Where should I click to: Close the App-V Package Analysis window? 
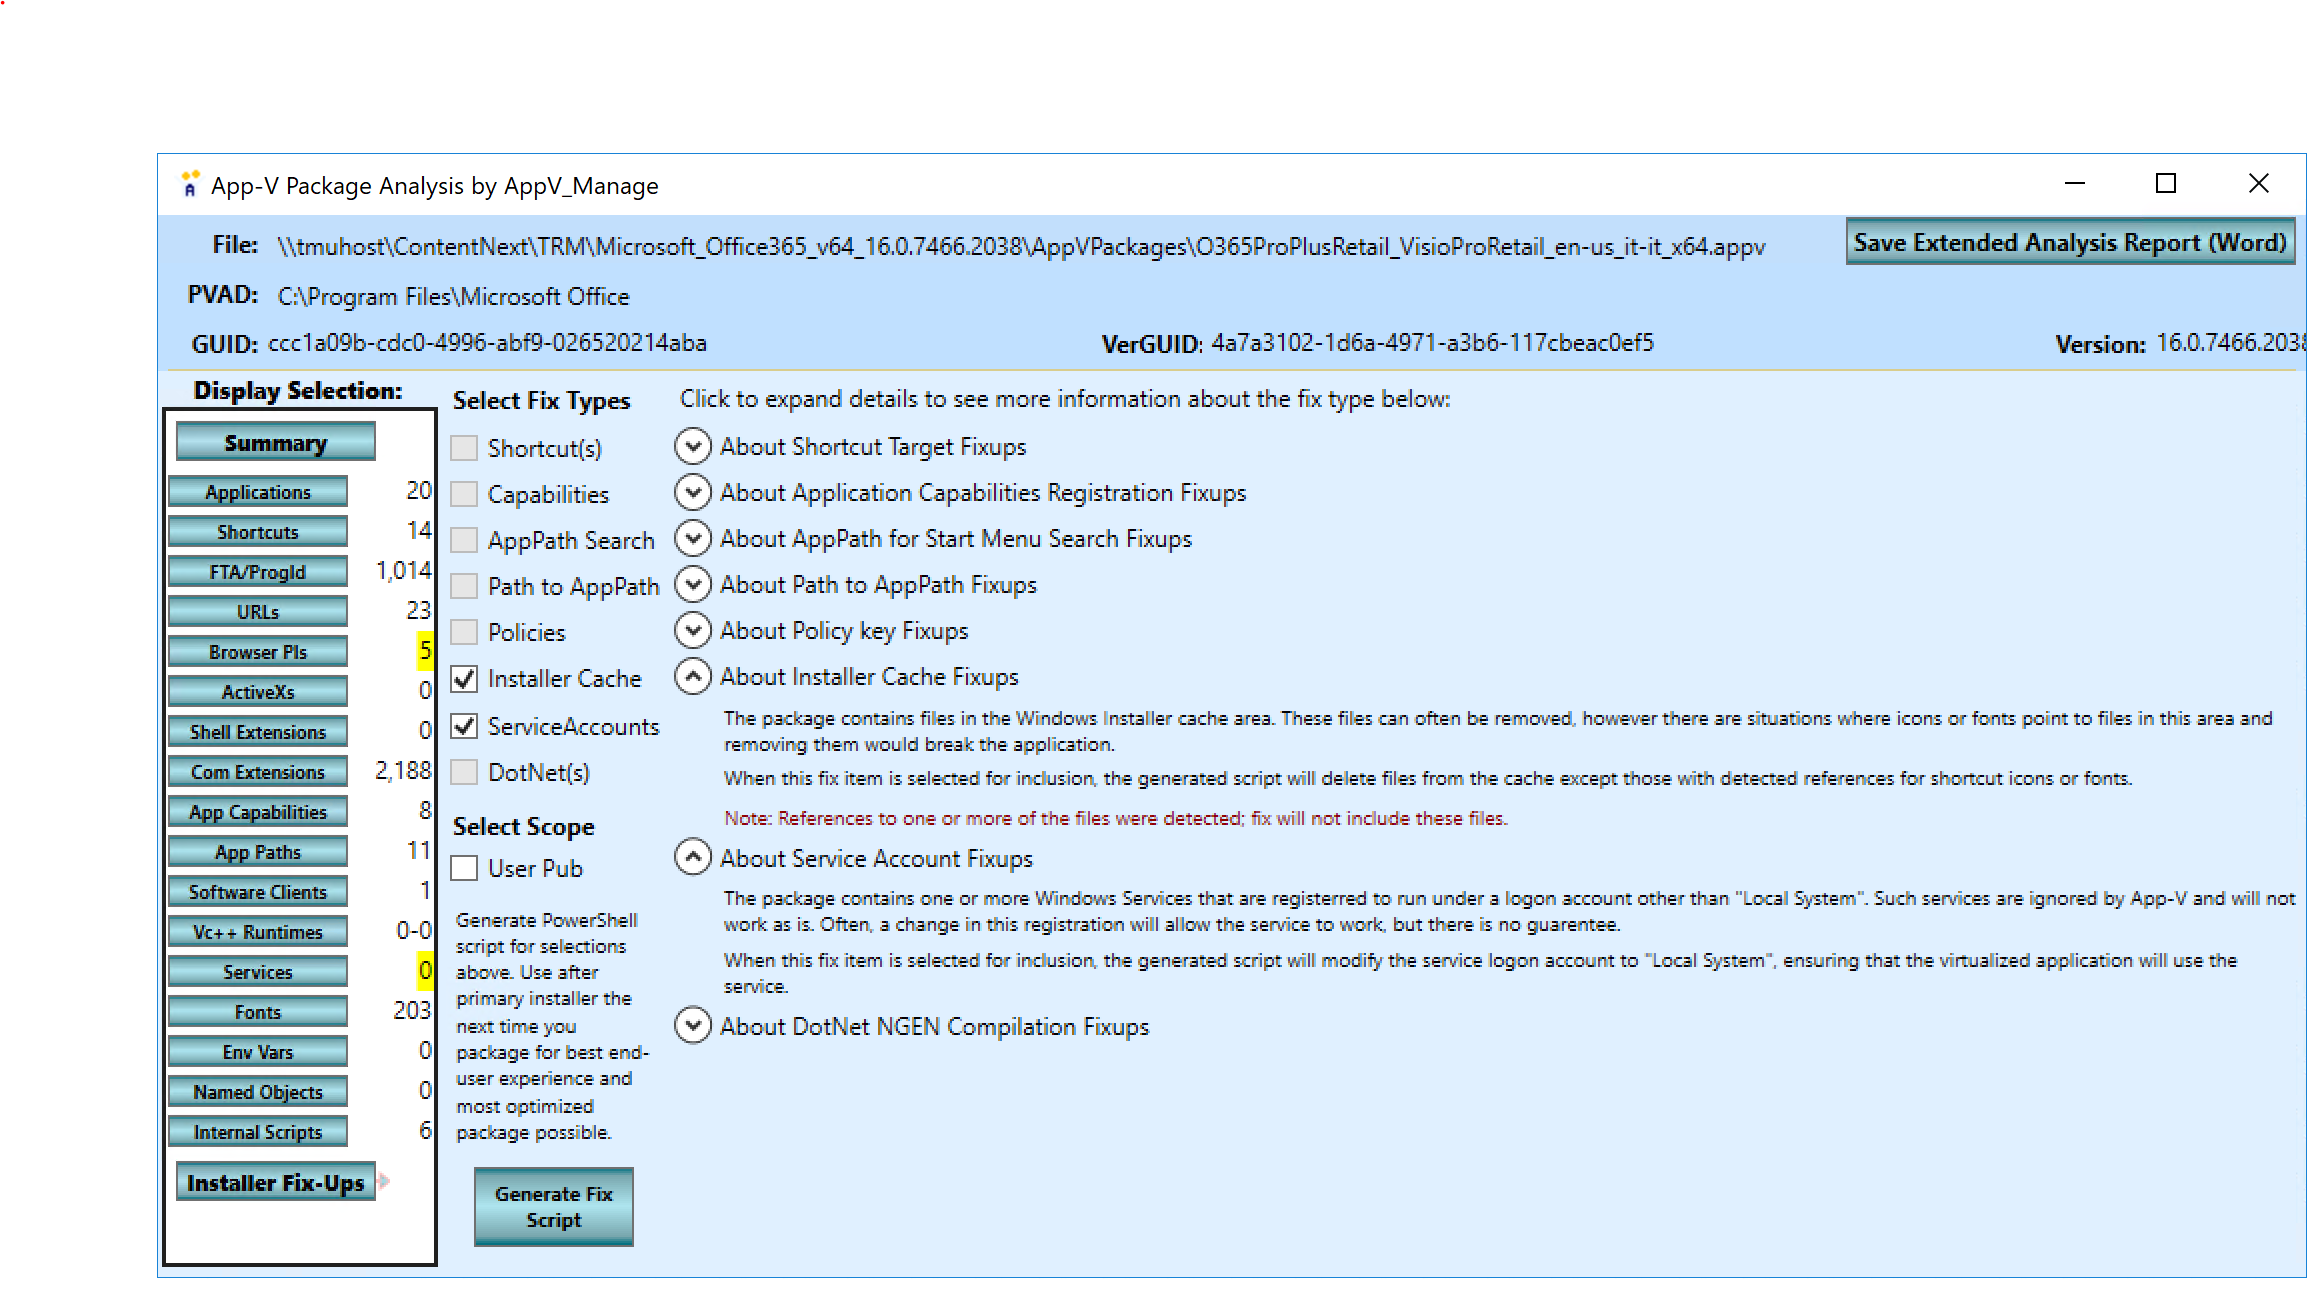2258,184
